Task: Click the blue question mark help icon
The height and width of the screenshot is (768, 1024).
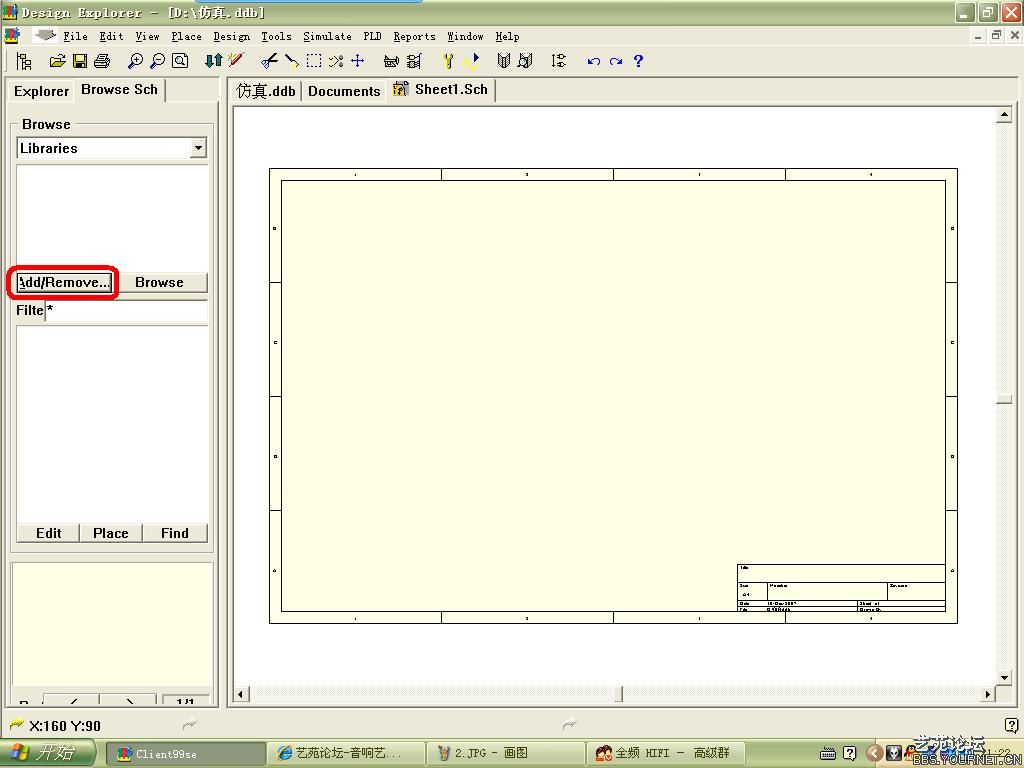Action: (638, 61)
